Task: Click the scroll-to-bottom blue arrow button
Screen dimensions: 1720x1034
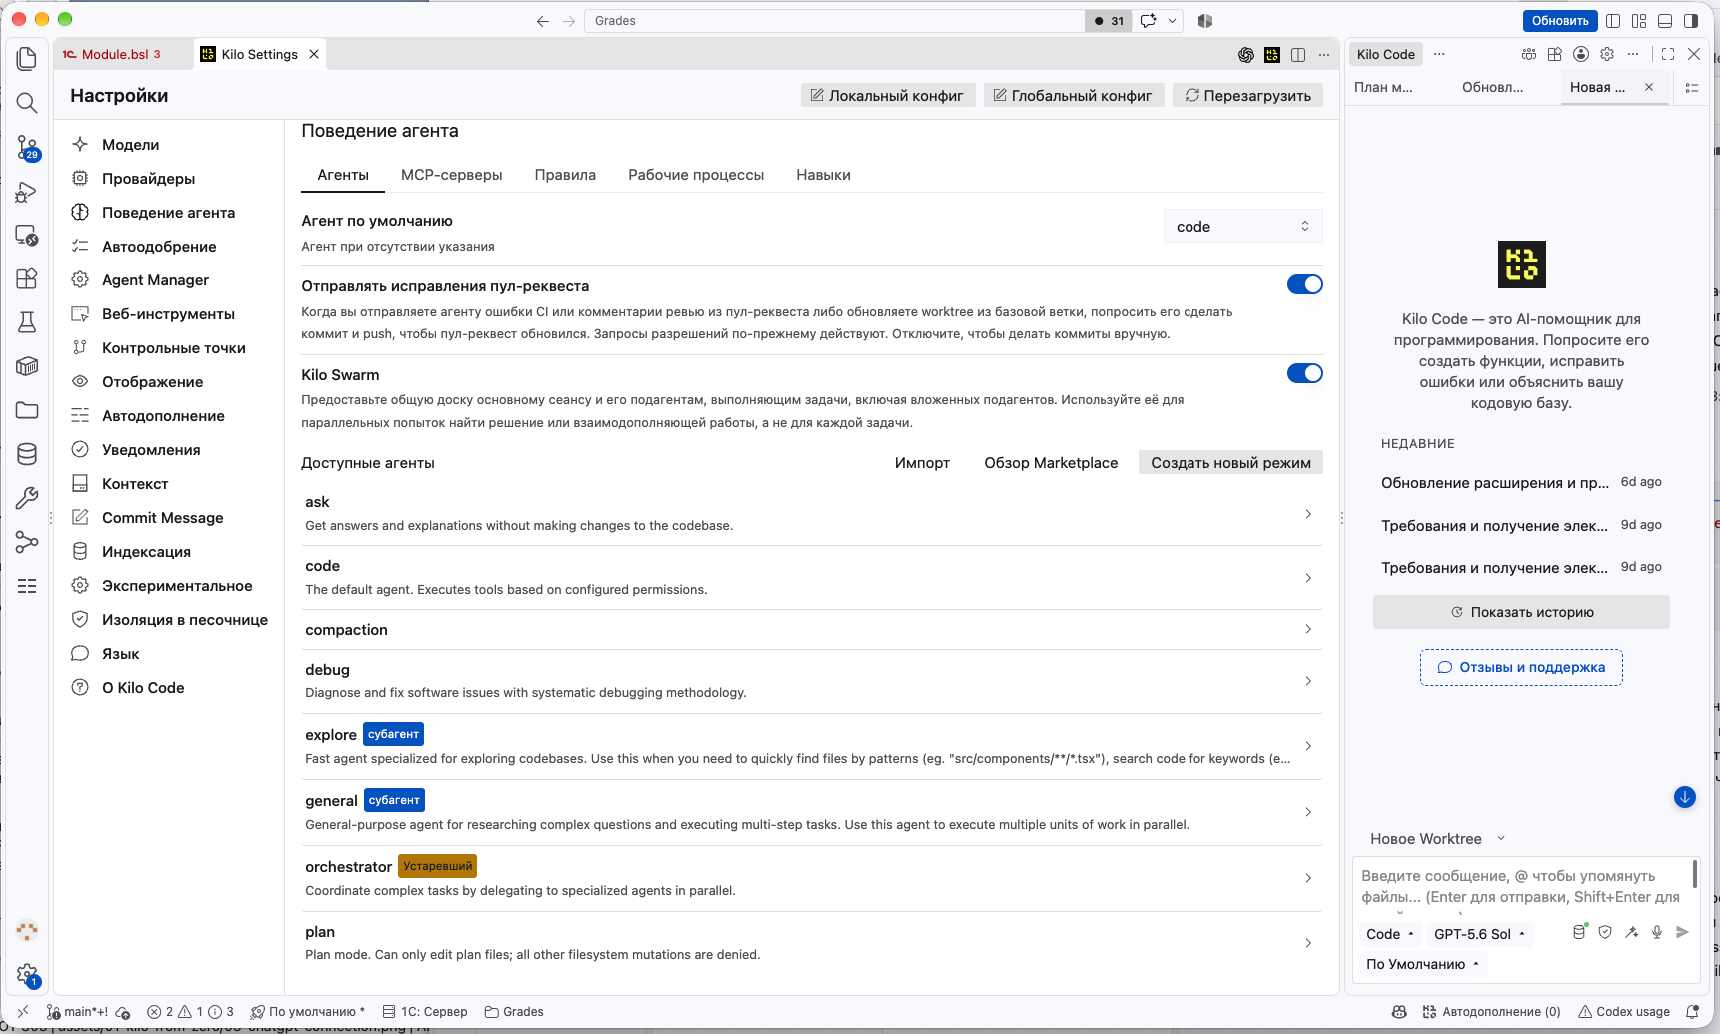Action: (1685, 797)
